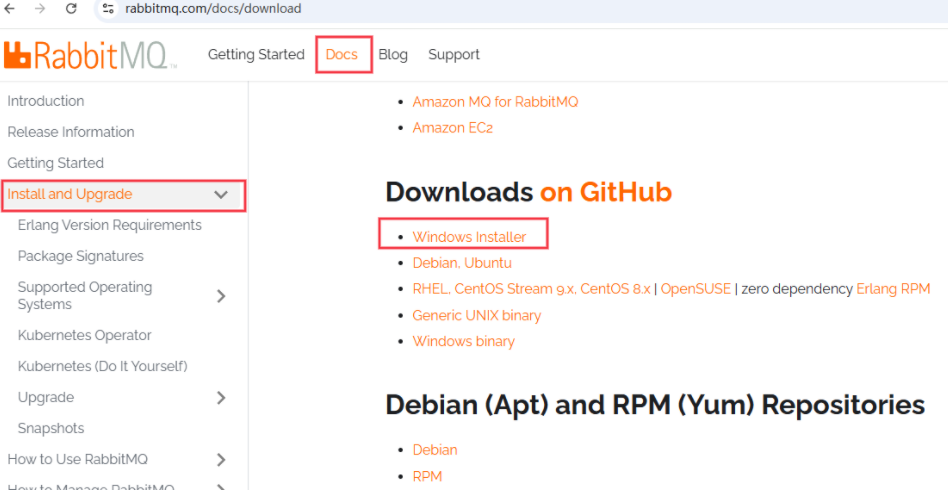Open Snapshots sidebar entry
This screenshot has height=495, width=949.
tap(51, 428)
